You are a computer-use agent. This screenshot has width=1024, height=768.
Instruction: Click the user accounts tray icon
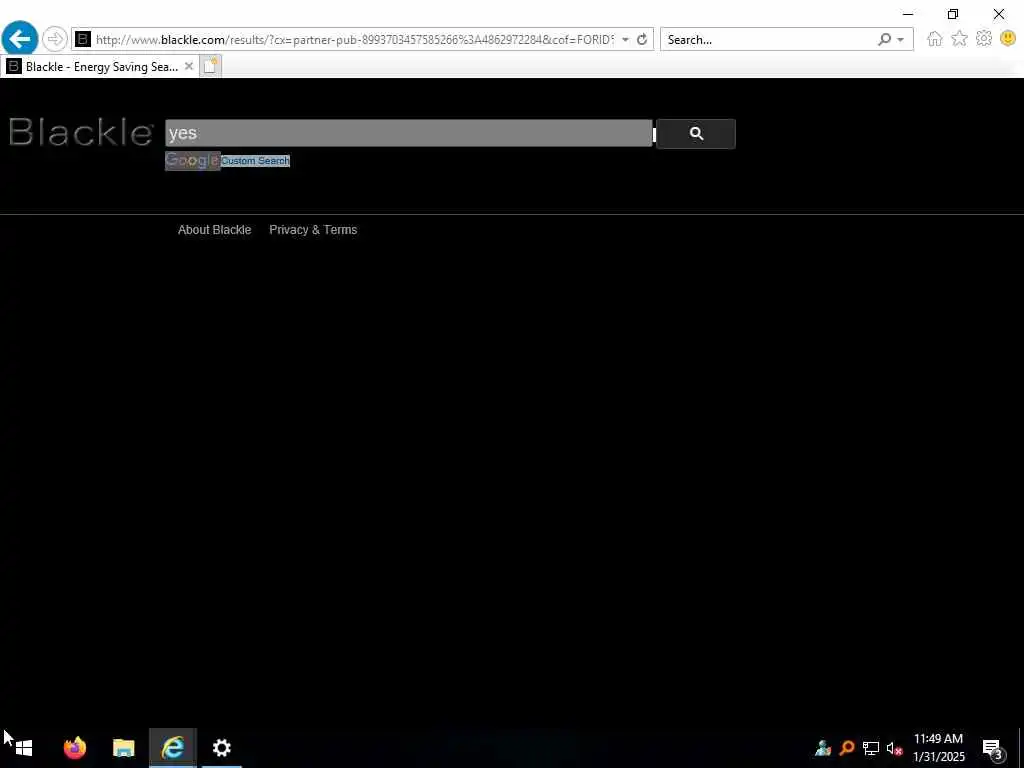click(823, 748)
